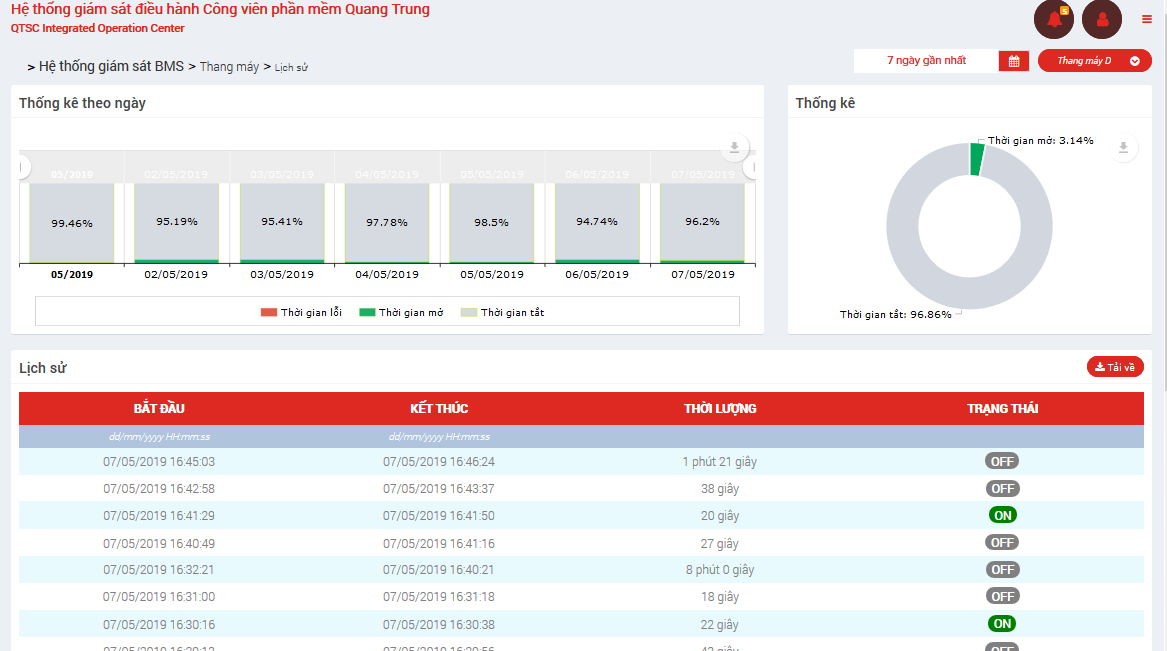Go to Hệ thống giám sát BMS breadcrumb
Screen dimensions: 1167x651
pos(111,66)
